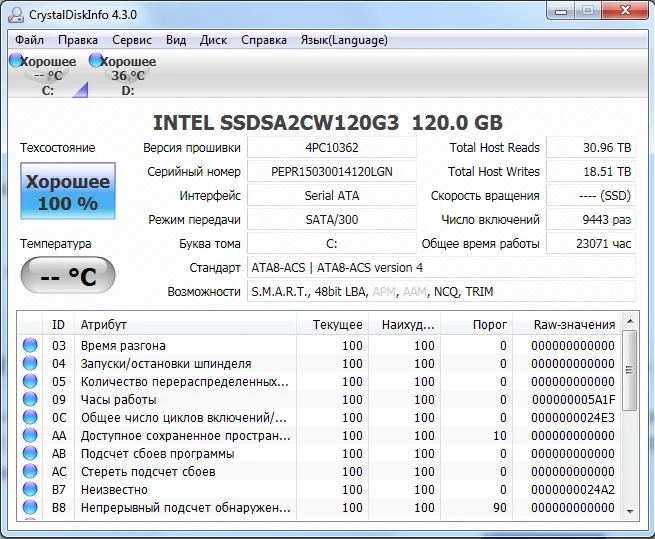This screenshot has width=655, height=539.
Task: Click the serial number field
Action: [x=331, y=172]
